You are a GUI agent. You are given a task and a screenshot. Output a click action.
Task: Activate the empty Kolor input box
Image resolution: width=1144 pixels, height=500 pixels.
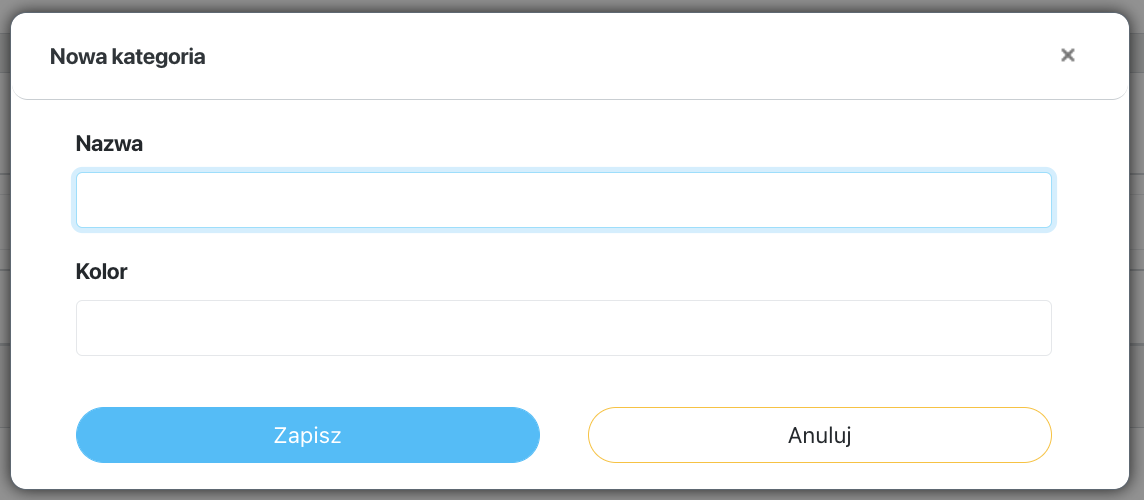(564, 328)
